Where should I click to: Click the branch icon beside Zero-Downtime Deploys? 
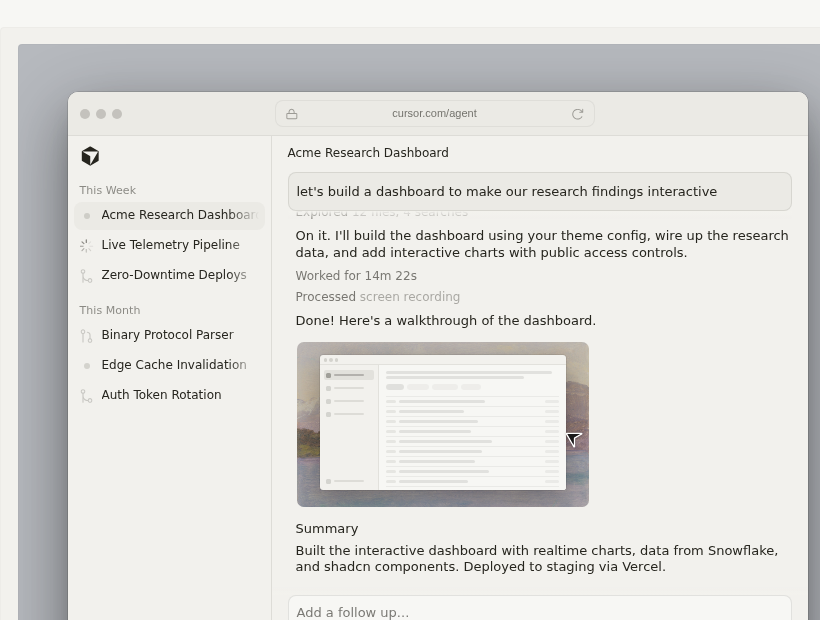coord(86,275)
